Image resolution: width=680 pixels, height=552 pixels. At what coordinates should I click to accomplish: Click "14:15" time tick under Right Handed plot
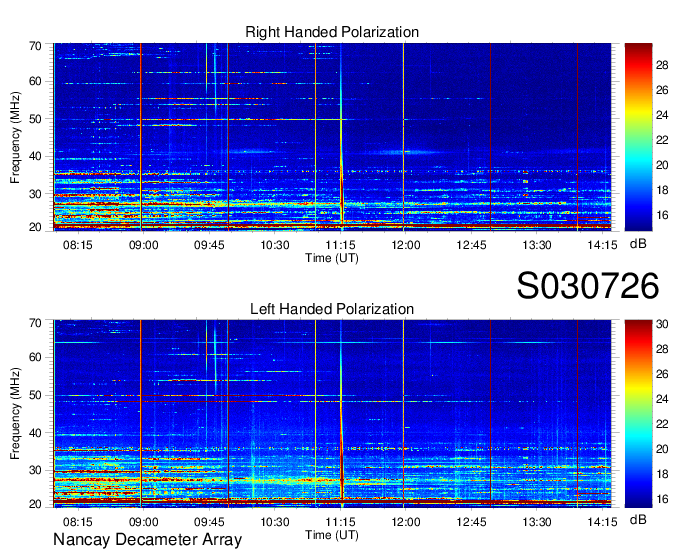(602, 245)
